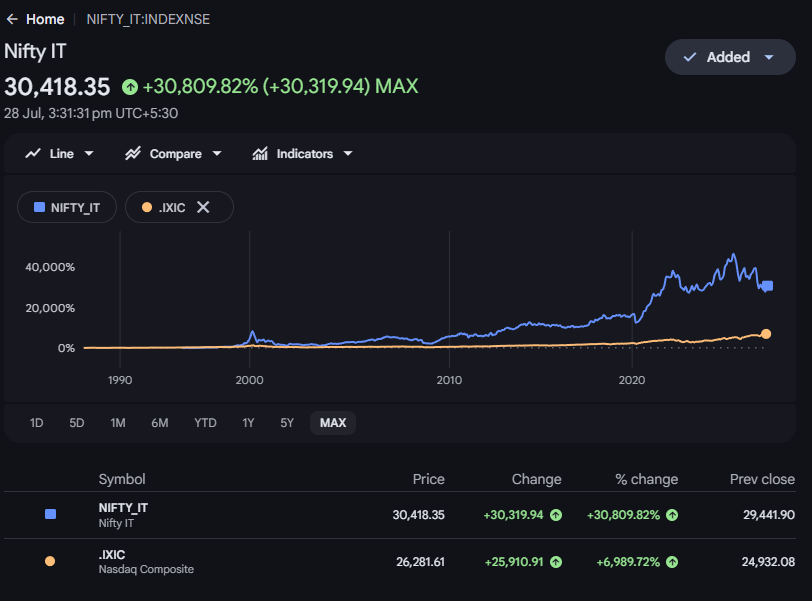The image size is (812, 601).
Task: Click the % change column header
Action: point(646,479)
